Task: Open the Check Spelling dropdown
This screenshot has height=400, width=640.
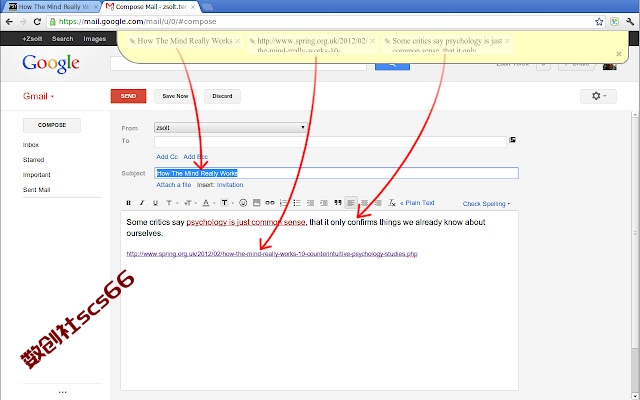Action: [486, 204]
